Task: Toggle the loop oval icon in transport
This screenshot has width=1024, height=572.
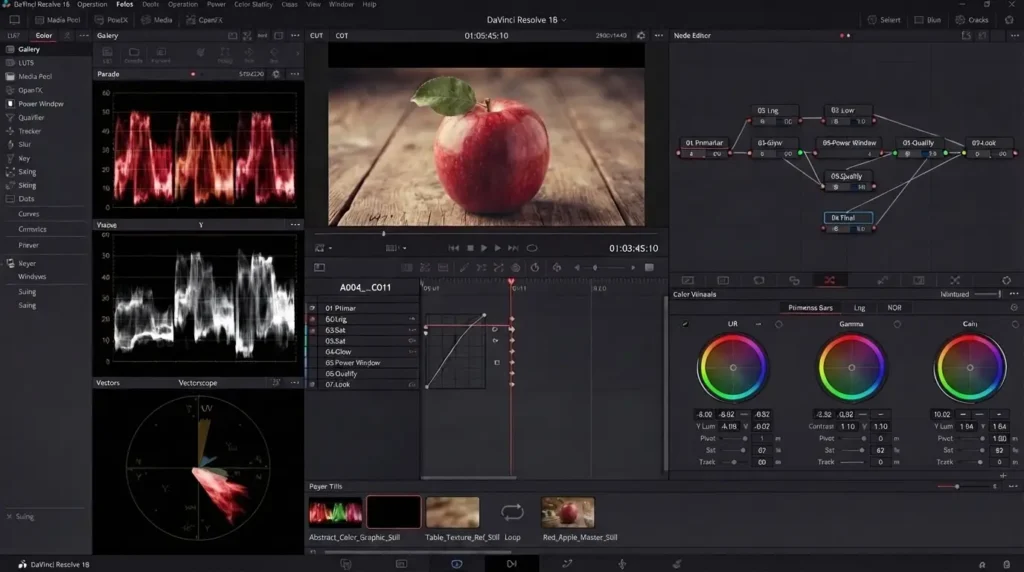Action: coord(532,248)
